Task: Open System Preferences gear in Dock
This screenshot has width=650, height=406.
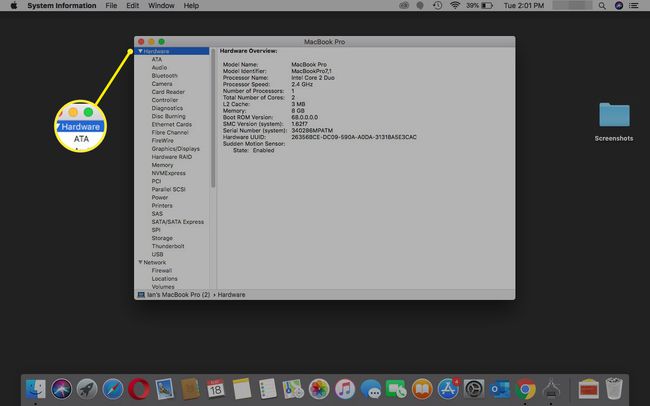Action: (474, 389)
